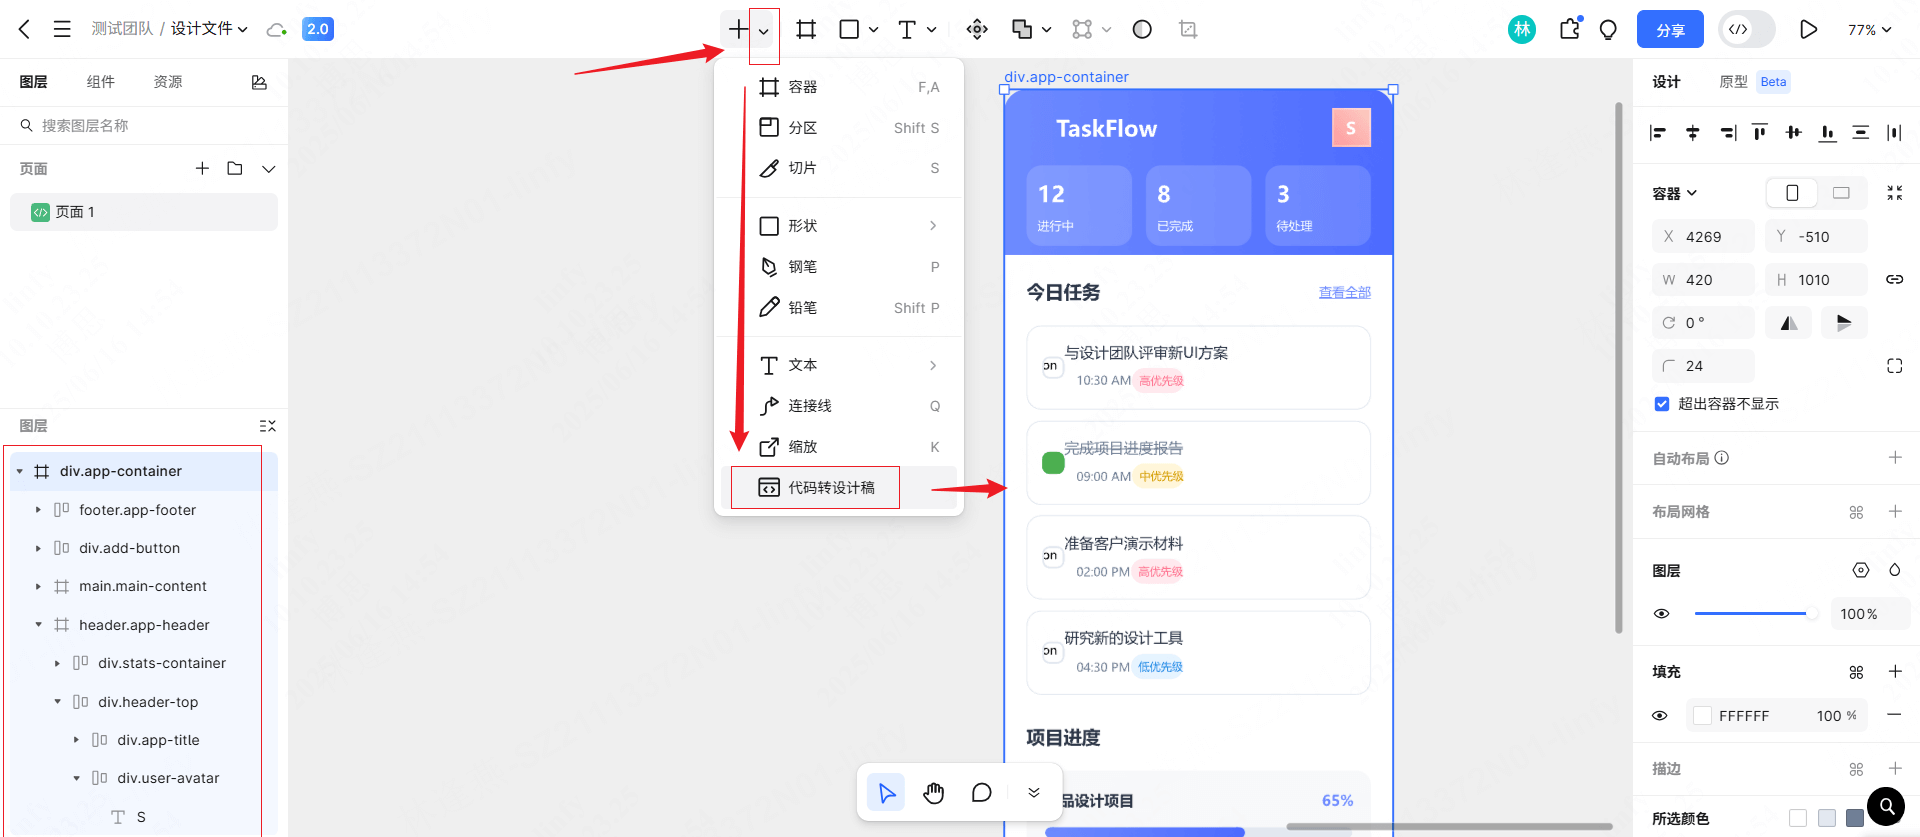Collapse the div.app-container layer tree
Screen dimensions: 1920x837
point(20,471)
